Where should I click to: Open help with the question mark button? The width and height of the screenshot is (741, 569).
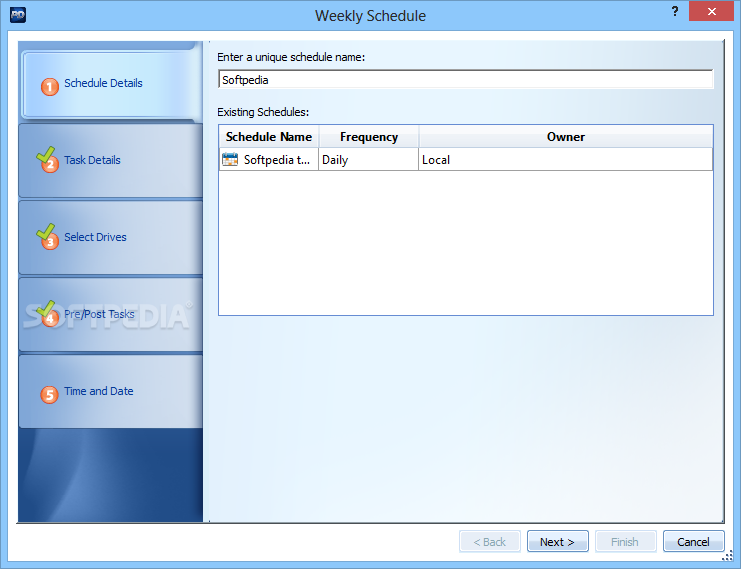pyautogui.click(x=675, y=11)
